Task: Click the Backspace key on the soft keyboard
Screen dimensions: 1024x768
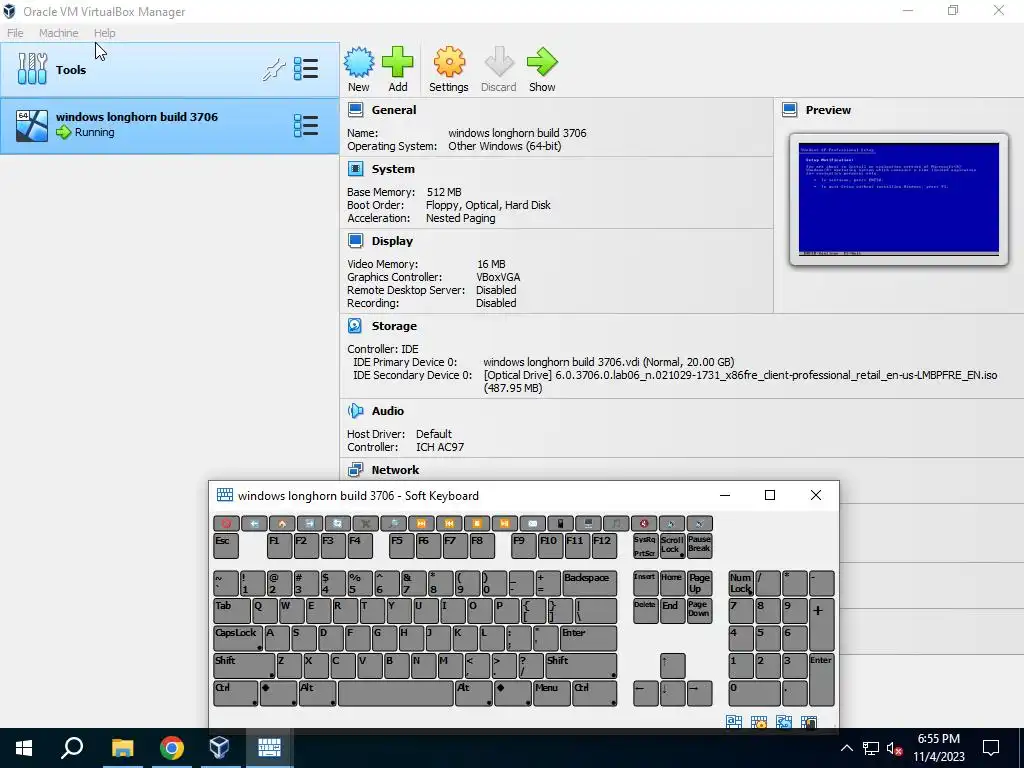Action: tap(590, 583)
